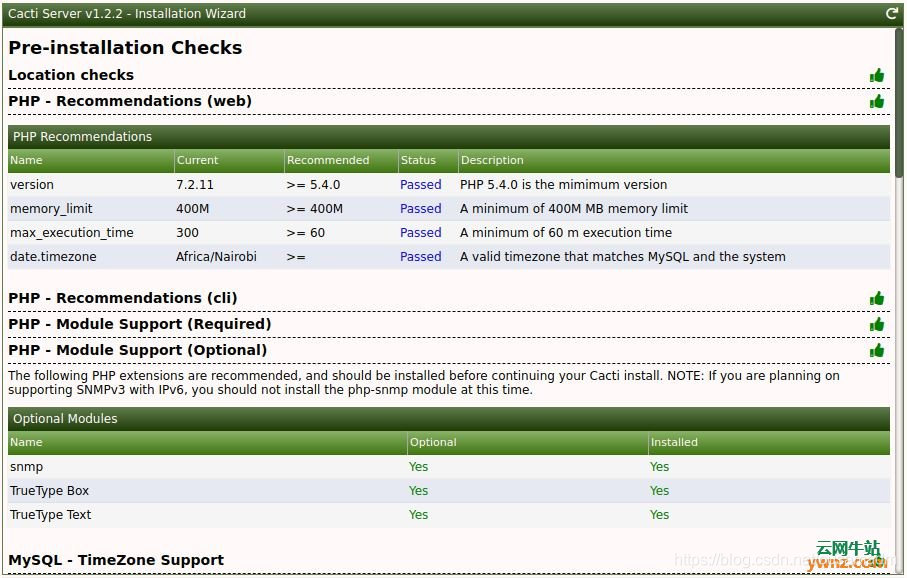Select the TrueType Box module name
The height and width of the screenshot is (578, 907).
pyautogui.click(x=49, y=491)
